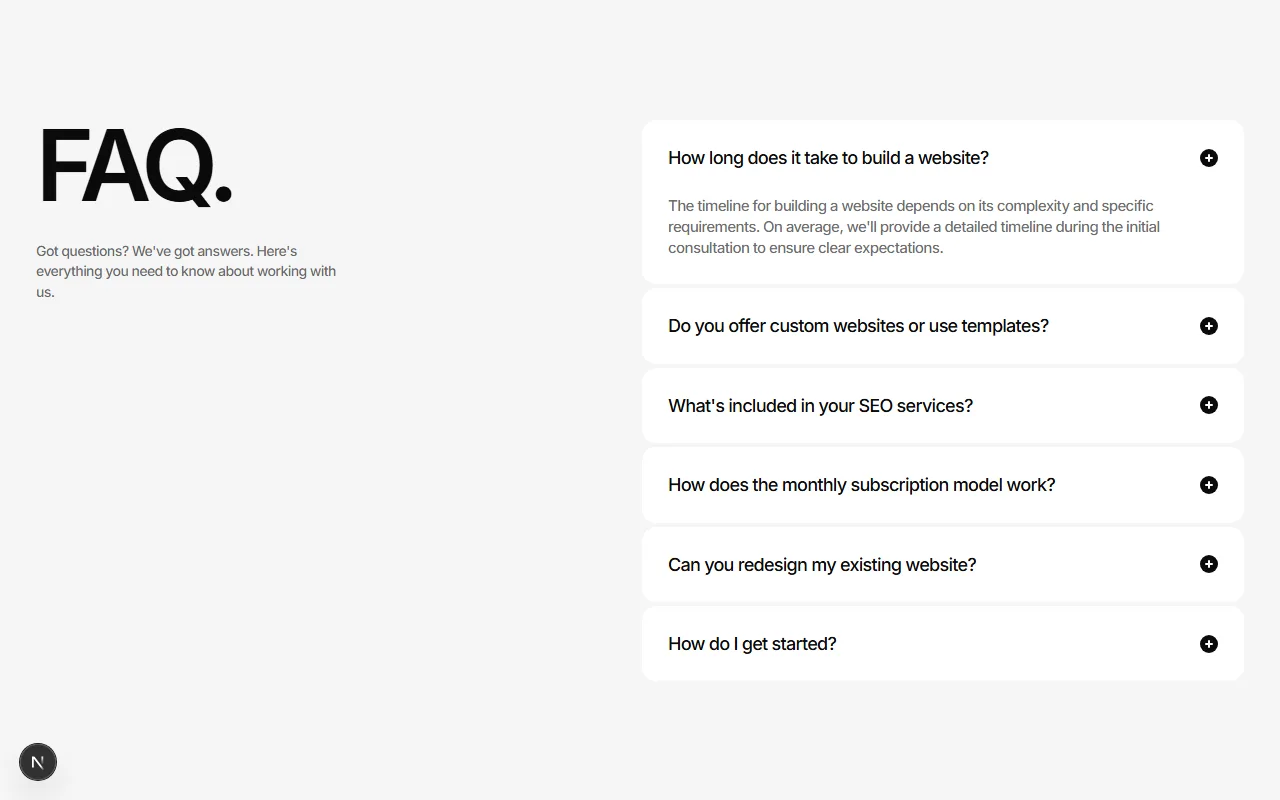1280x800 pixels.
Task: Click the website timeline answer text
Action: [914, 227]
